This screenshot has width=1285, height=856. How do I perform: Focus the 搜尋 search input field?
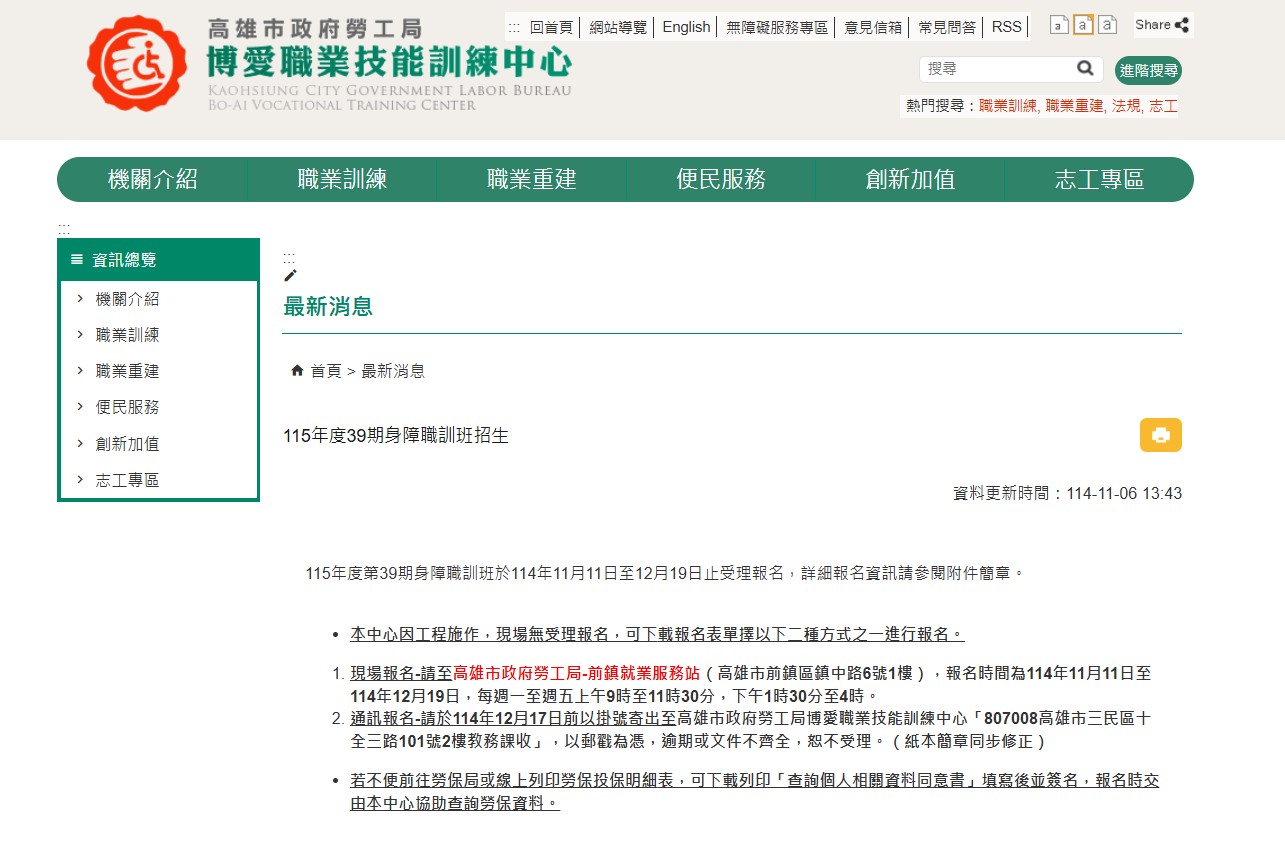(997, 69)
